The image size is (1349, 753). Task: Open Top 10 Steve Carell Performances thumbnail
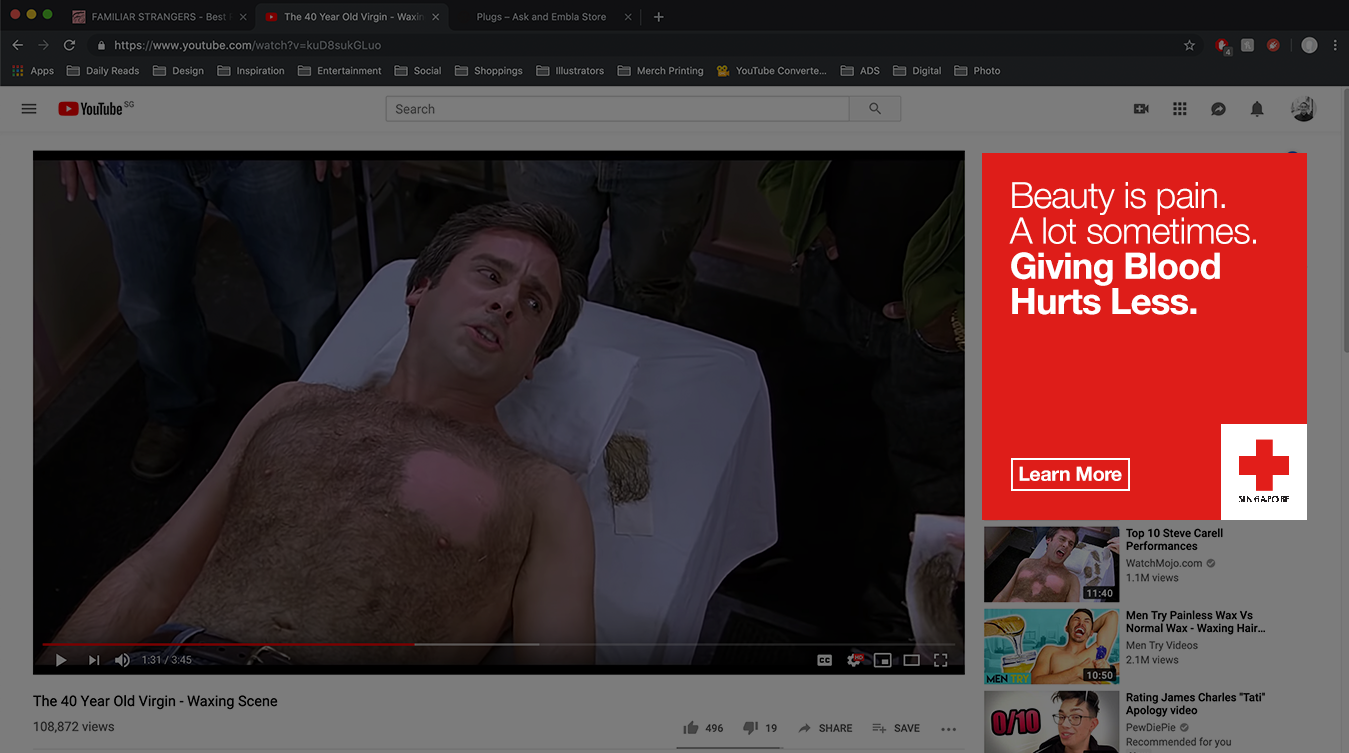point(1051,564)
